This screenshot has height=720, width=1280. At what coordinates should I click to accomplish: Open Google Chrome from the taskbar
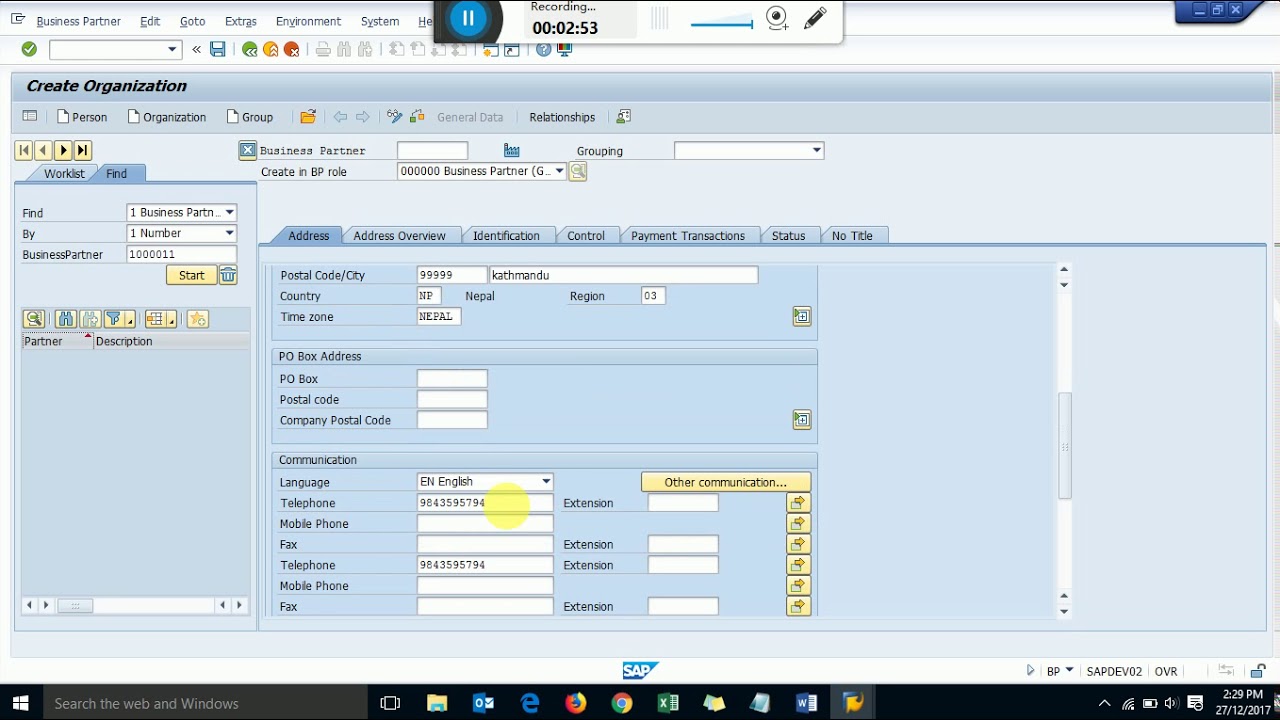pyautogui.click(x=622, y=703)
